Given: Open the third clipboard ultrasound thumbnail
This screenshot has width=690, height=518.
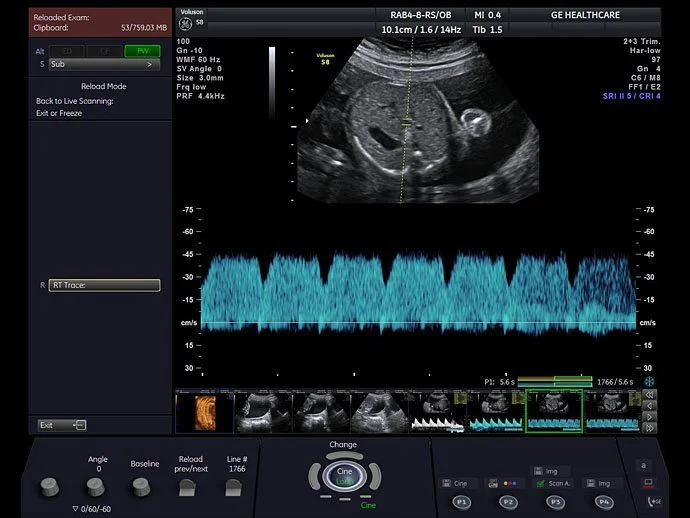Looking at the screenshot, I should (321, 411).
